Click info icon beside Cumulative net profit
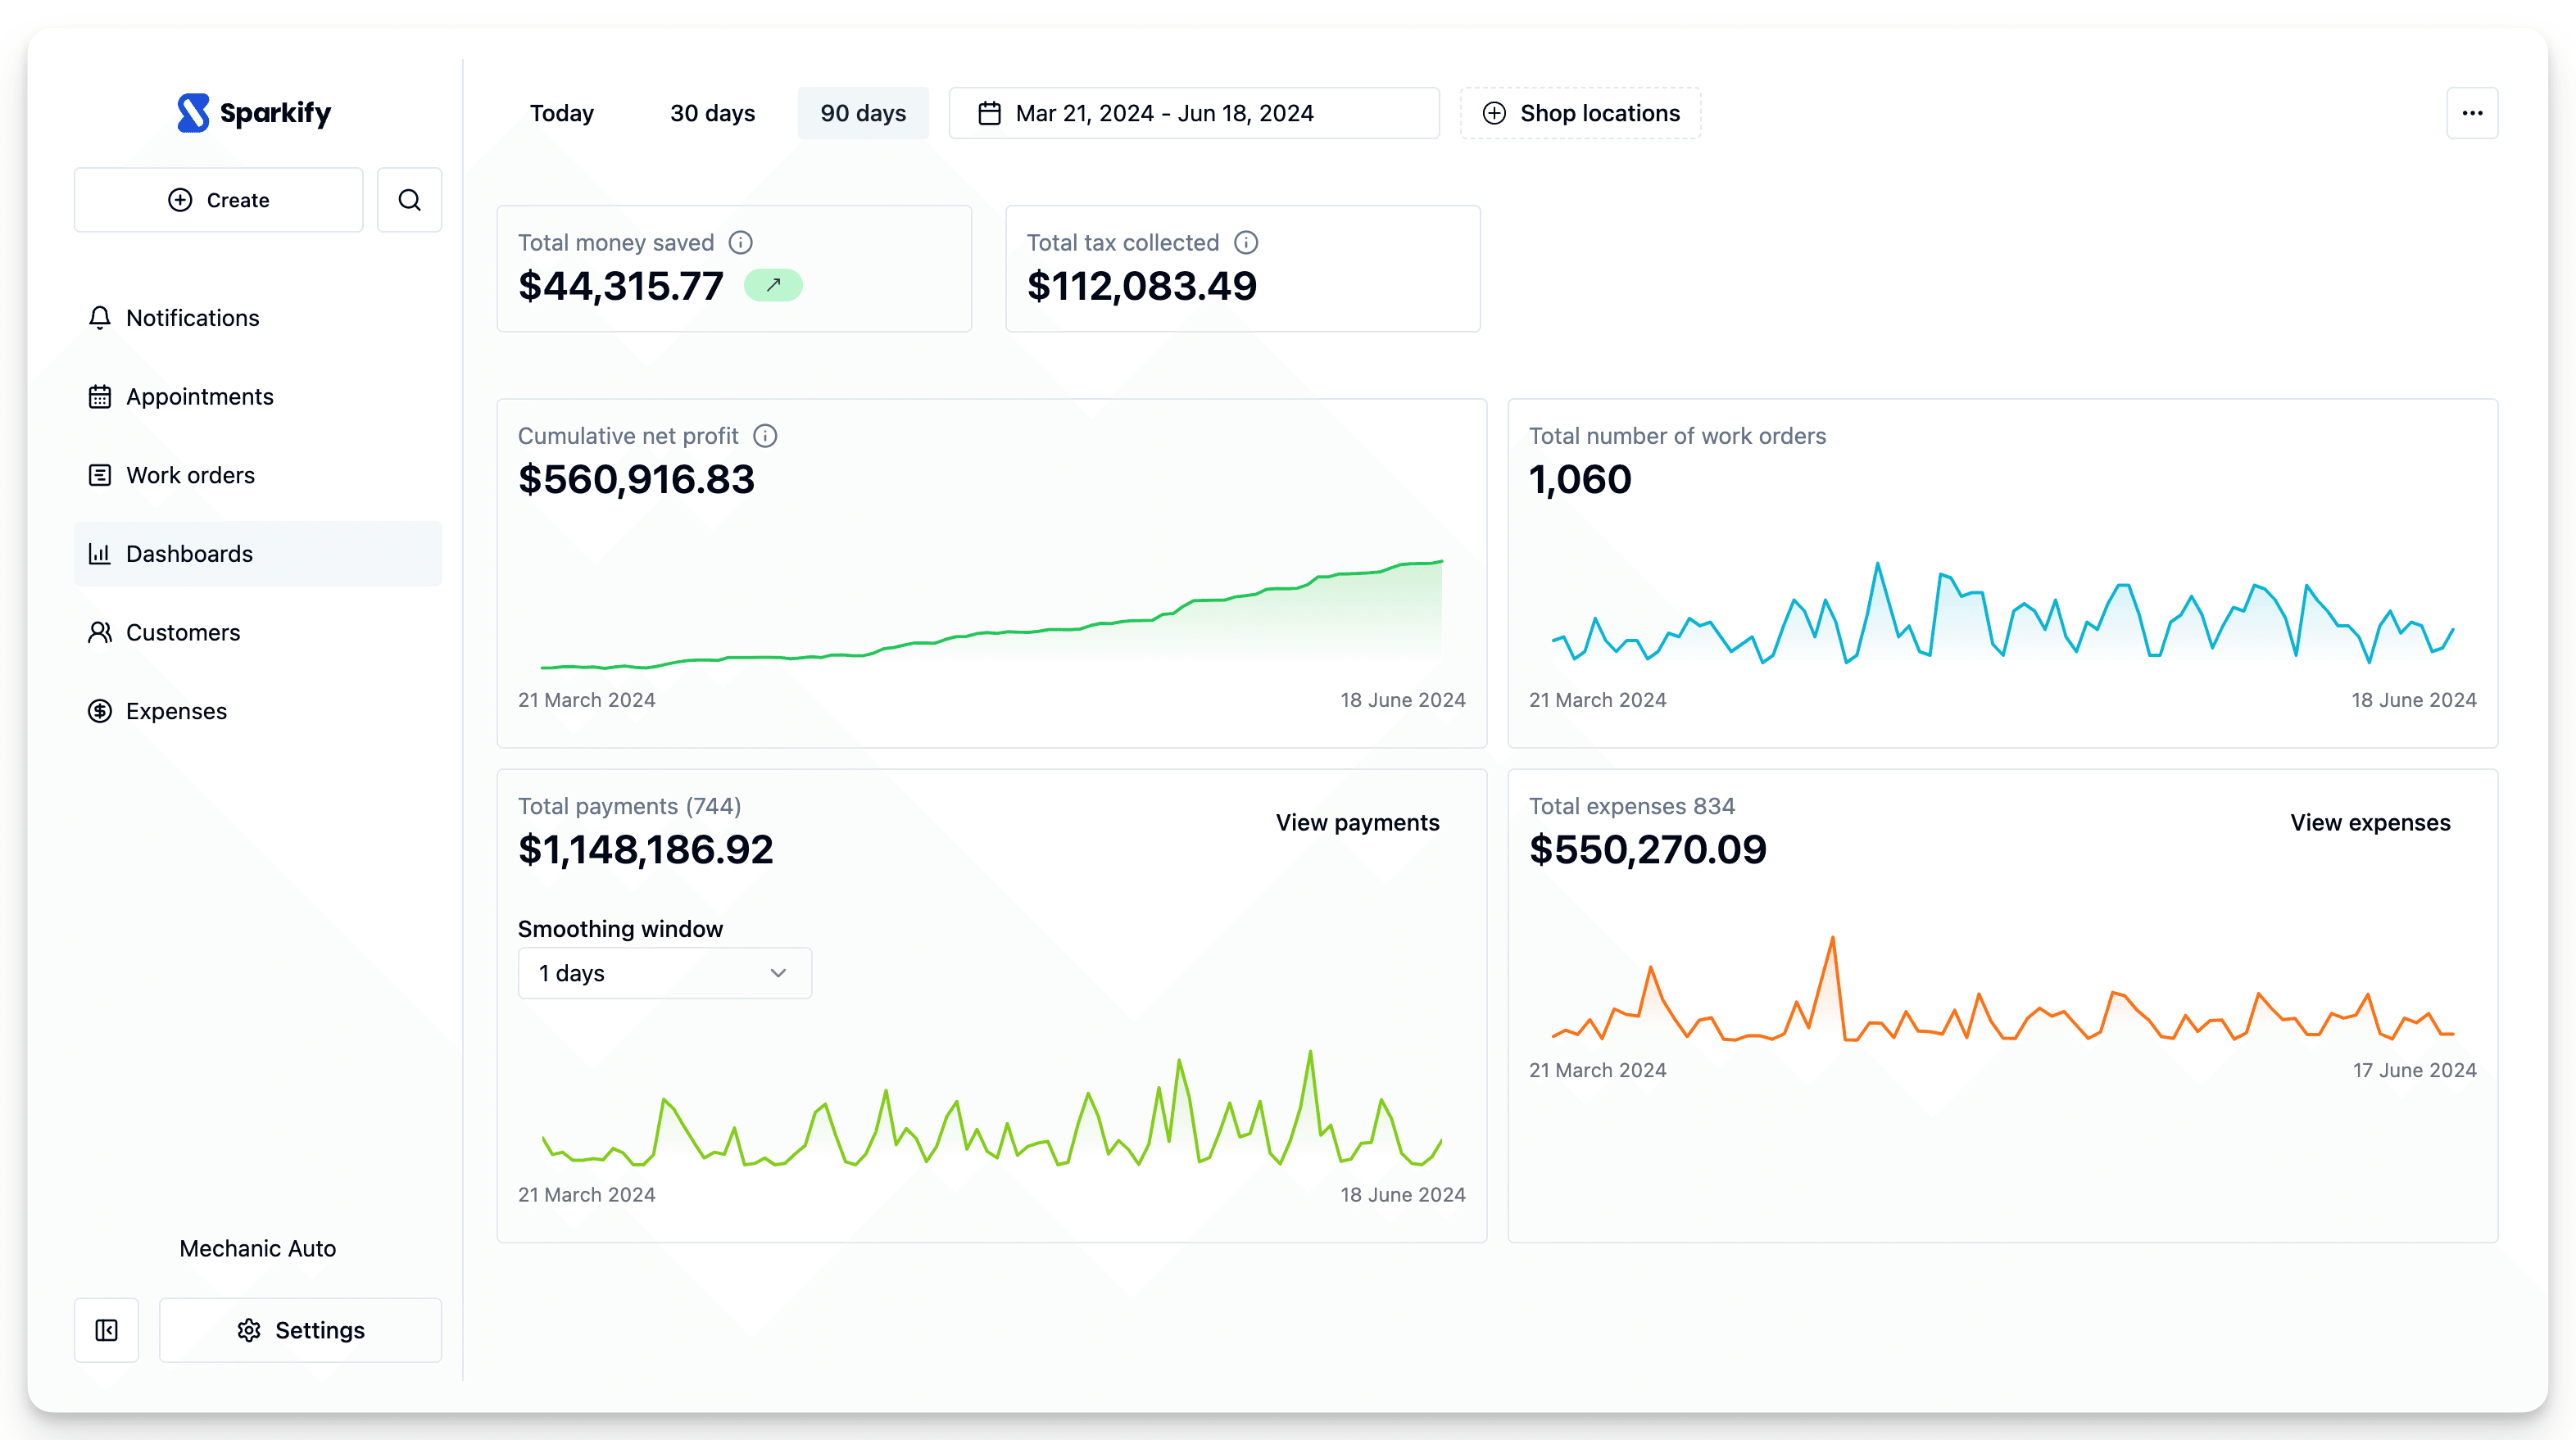This screenshot has width=2576, height=1440. [x=765, y=436]
